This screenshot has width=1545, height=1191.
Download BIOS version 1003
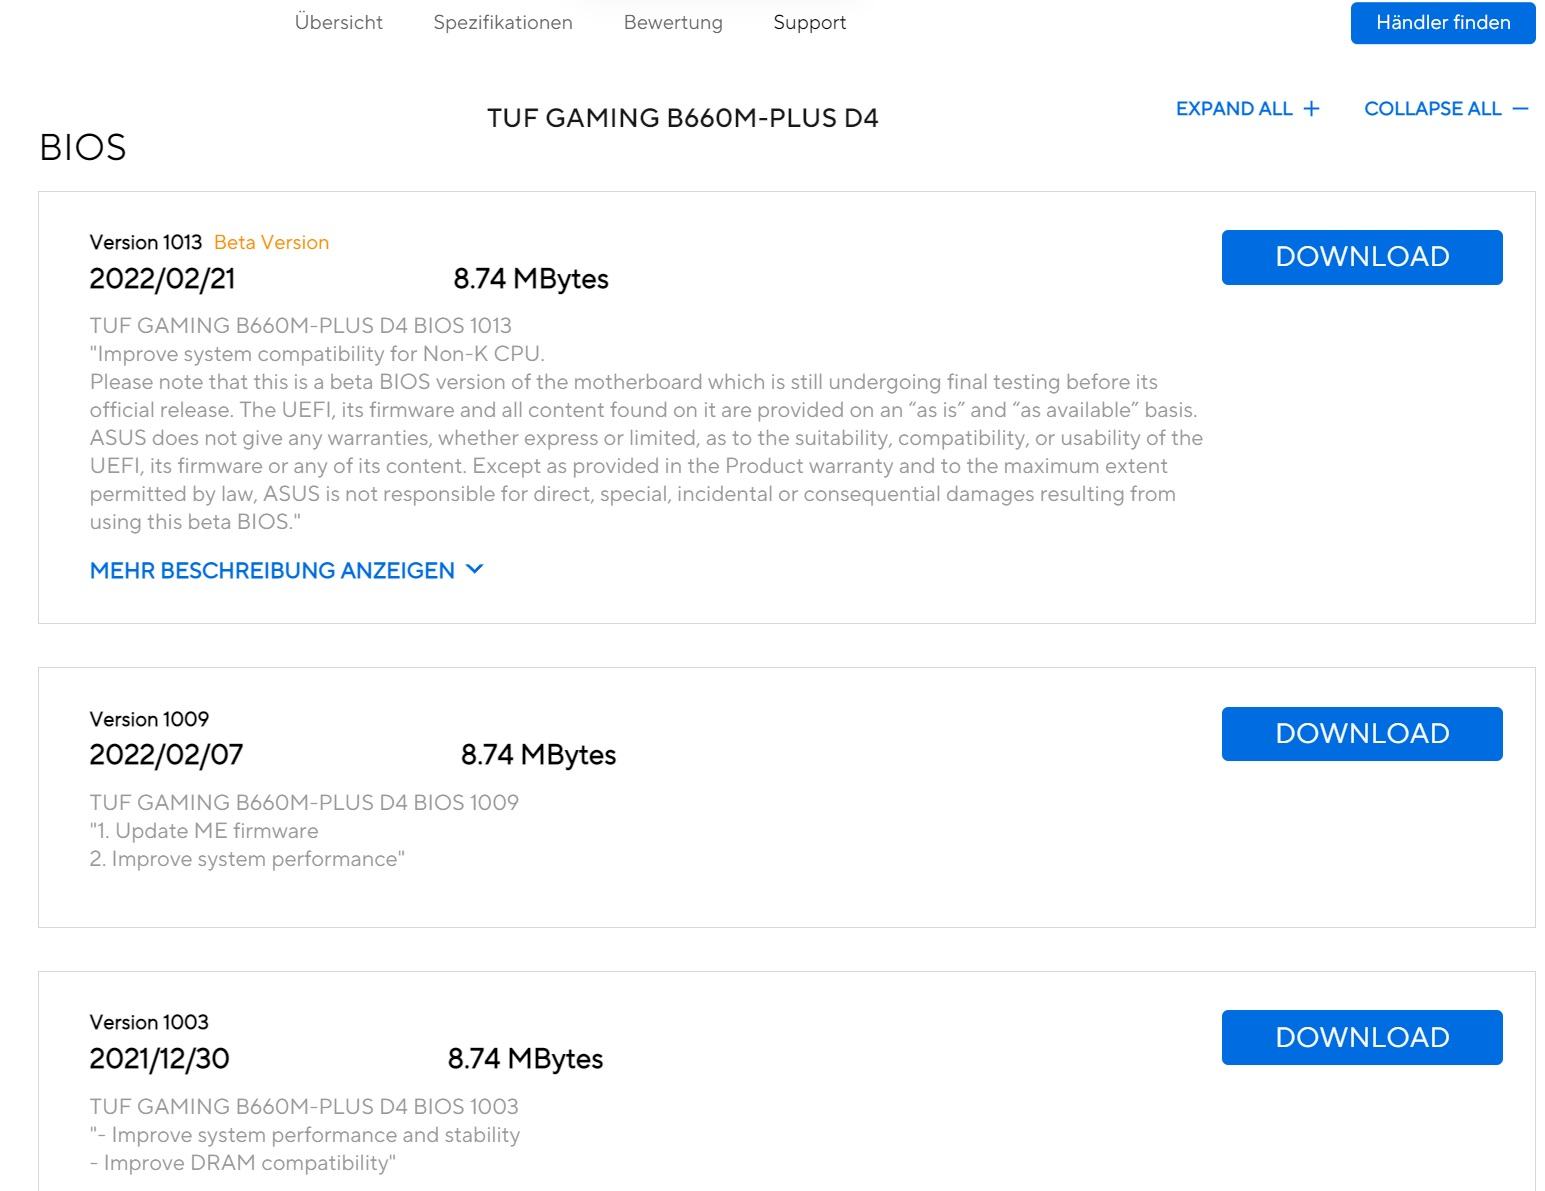point(1362,1037)
